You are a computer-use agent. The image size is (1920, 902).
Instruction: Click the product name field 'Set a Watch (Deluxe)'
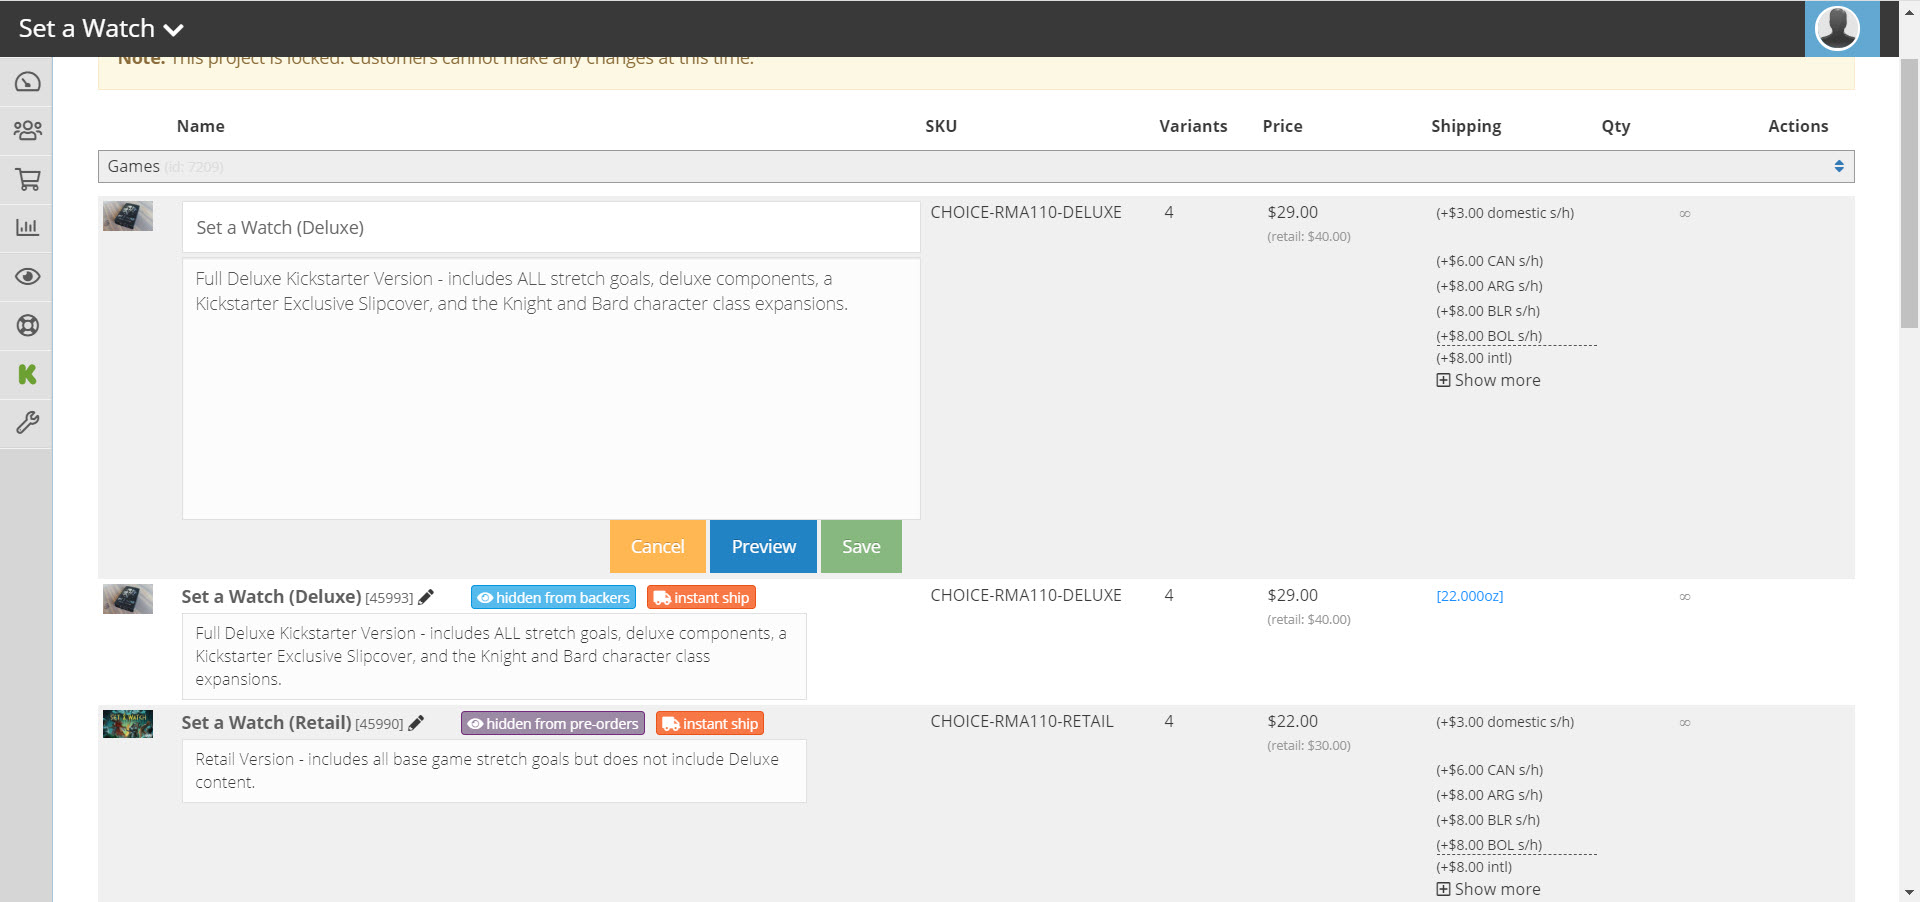(x=550, y=228)
